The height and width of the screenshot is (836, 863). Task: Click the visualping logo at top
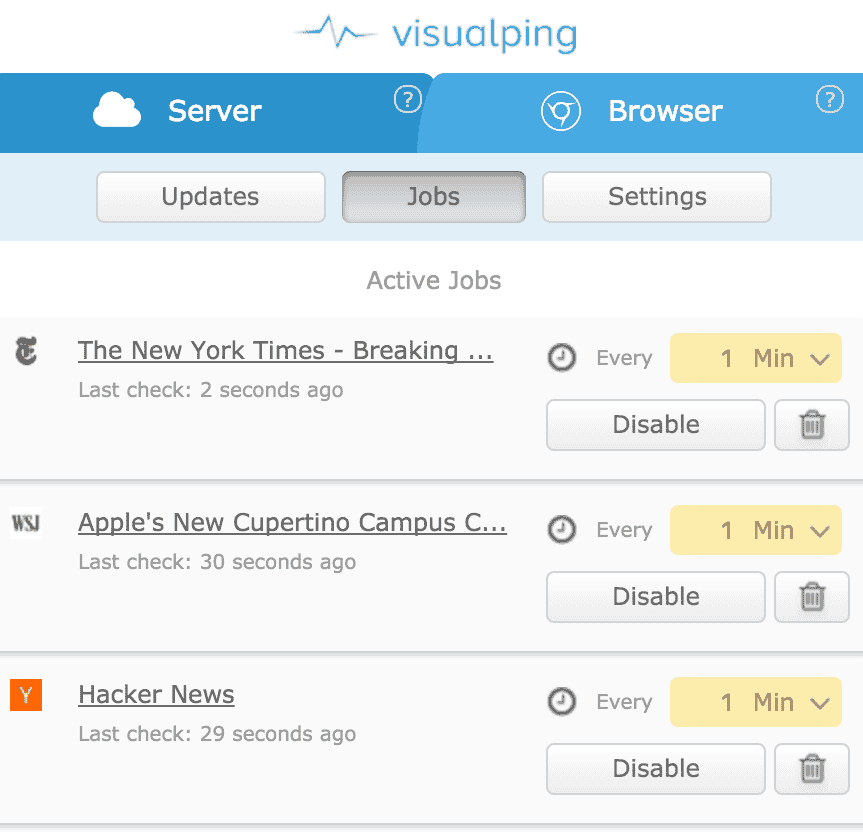pyautogui.click(x=436, y=34)
